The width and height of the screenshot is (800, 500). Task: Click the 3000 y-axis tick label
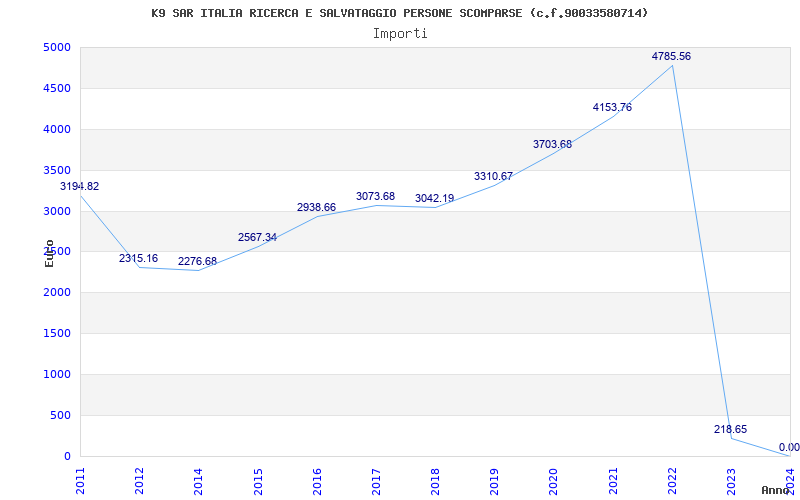57,211
